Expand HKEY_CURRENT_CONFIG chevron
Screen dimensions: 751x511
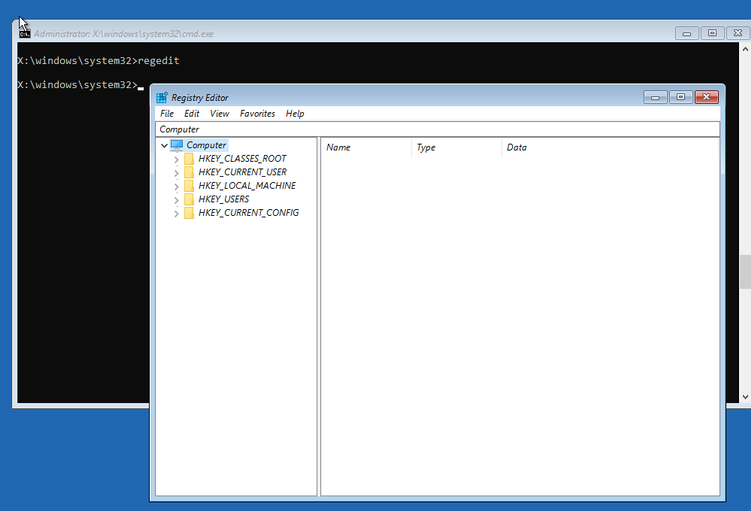point(176,214)
